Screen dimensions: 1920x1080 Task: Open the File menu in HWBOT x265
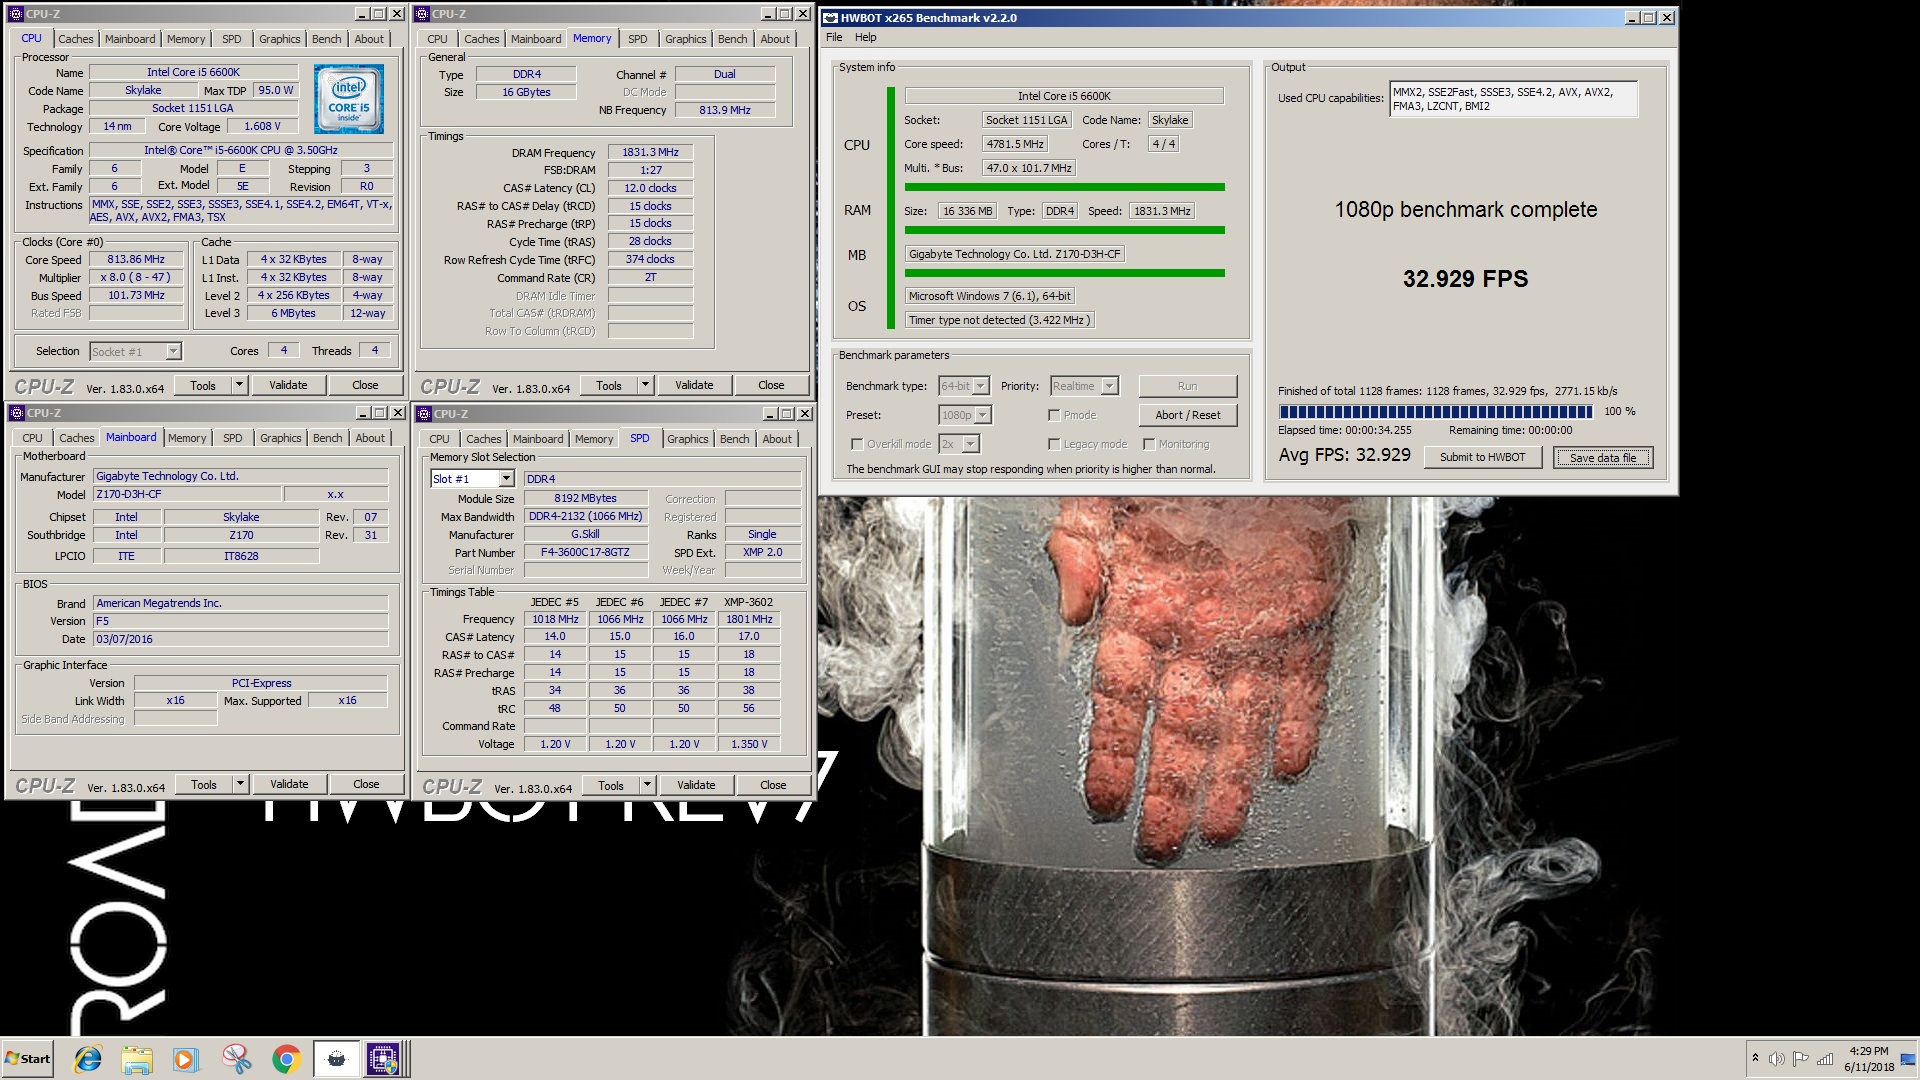tap(834, 37)
